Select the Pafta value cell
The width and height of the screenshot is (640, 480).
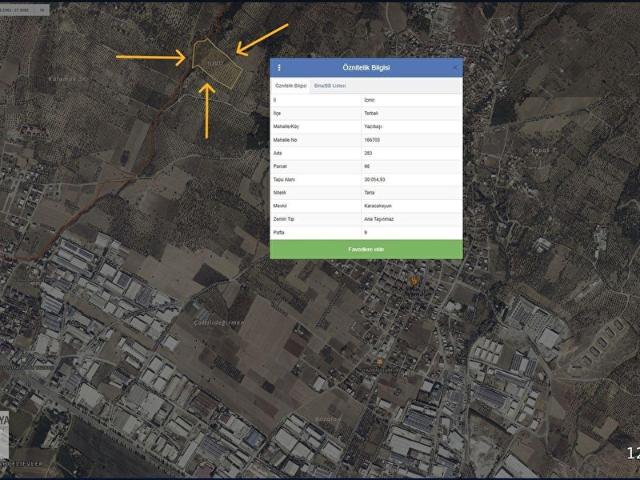pyautogui.click(x=411, y=232)
